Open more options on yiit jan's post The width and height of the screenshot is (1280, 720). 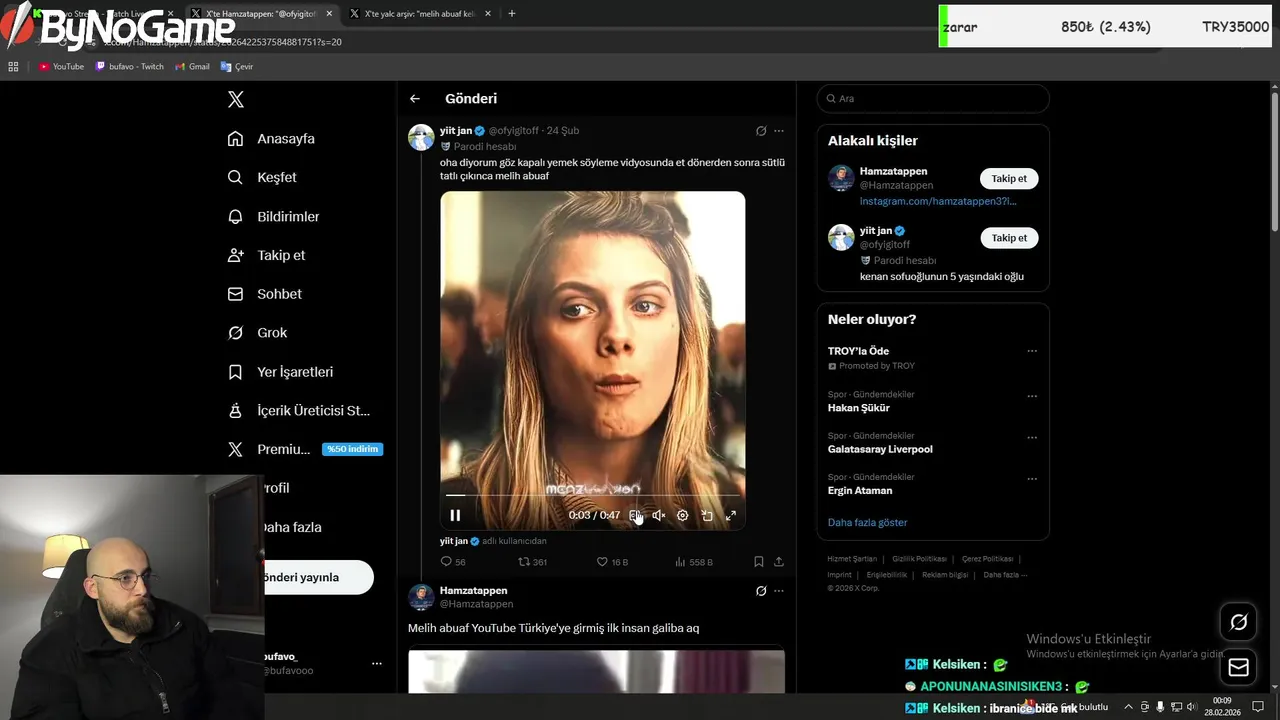(779, 131)
